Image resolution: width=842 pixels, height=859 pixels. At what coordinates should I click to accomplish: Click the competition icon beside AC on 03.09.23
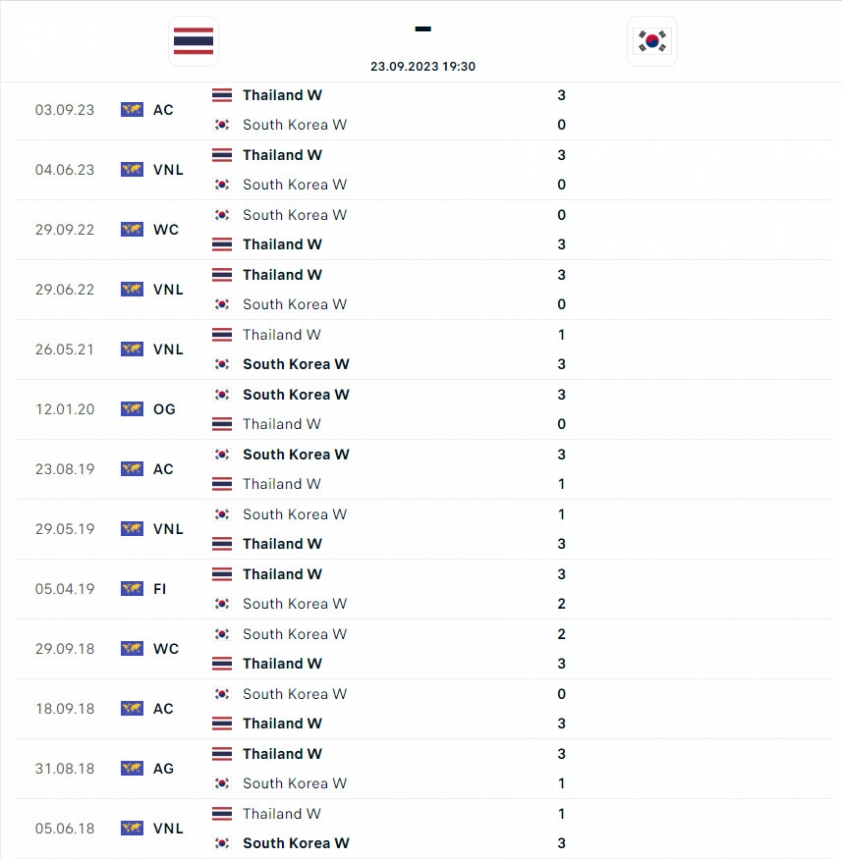pyautogui.click(x=132, y=110)
